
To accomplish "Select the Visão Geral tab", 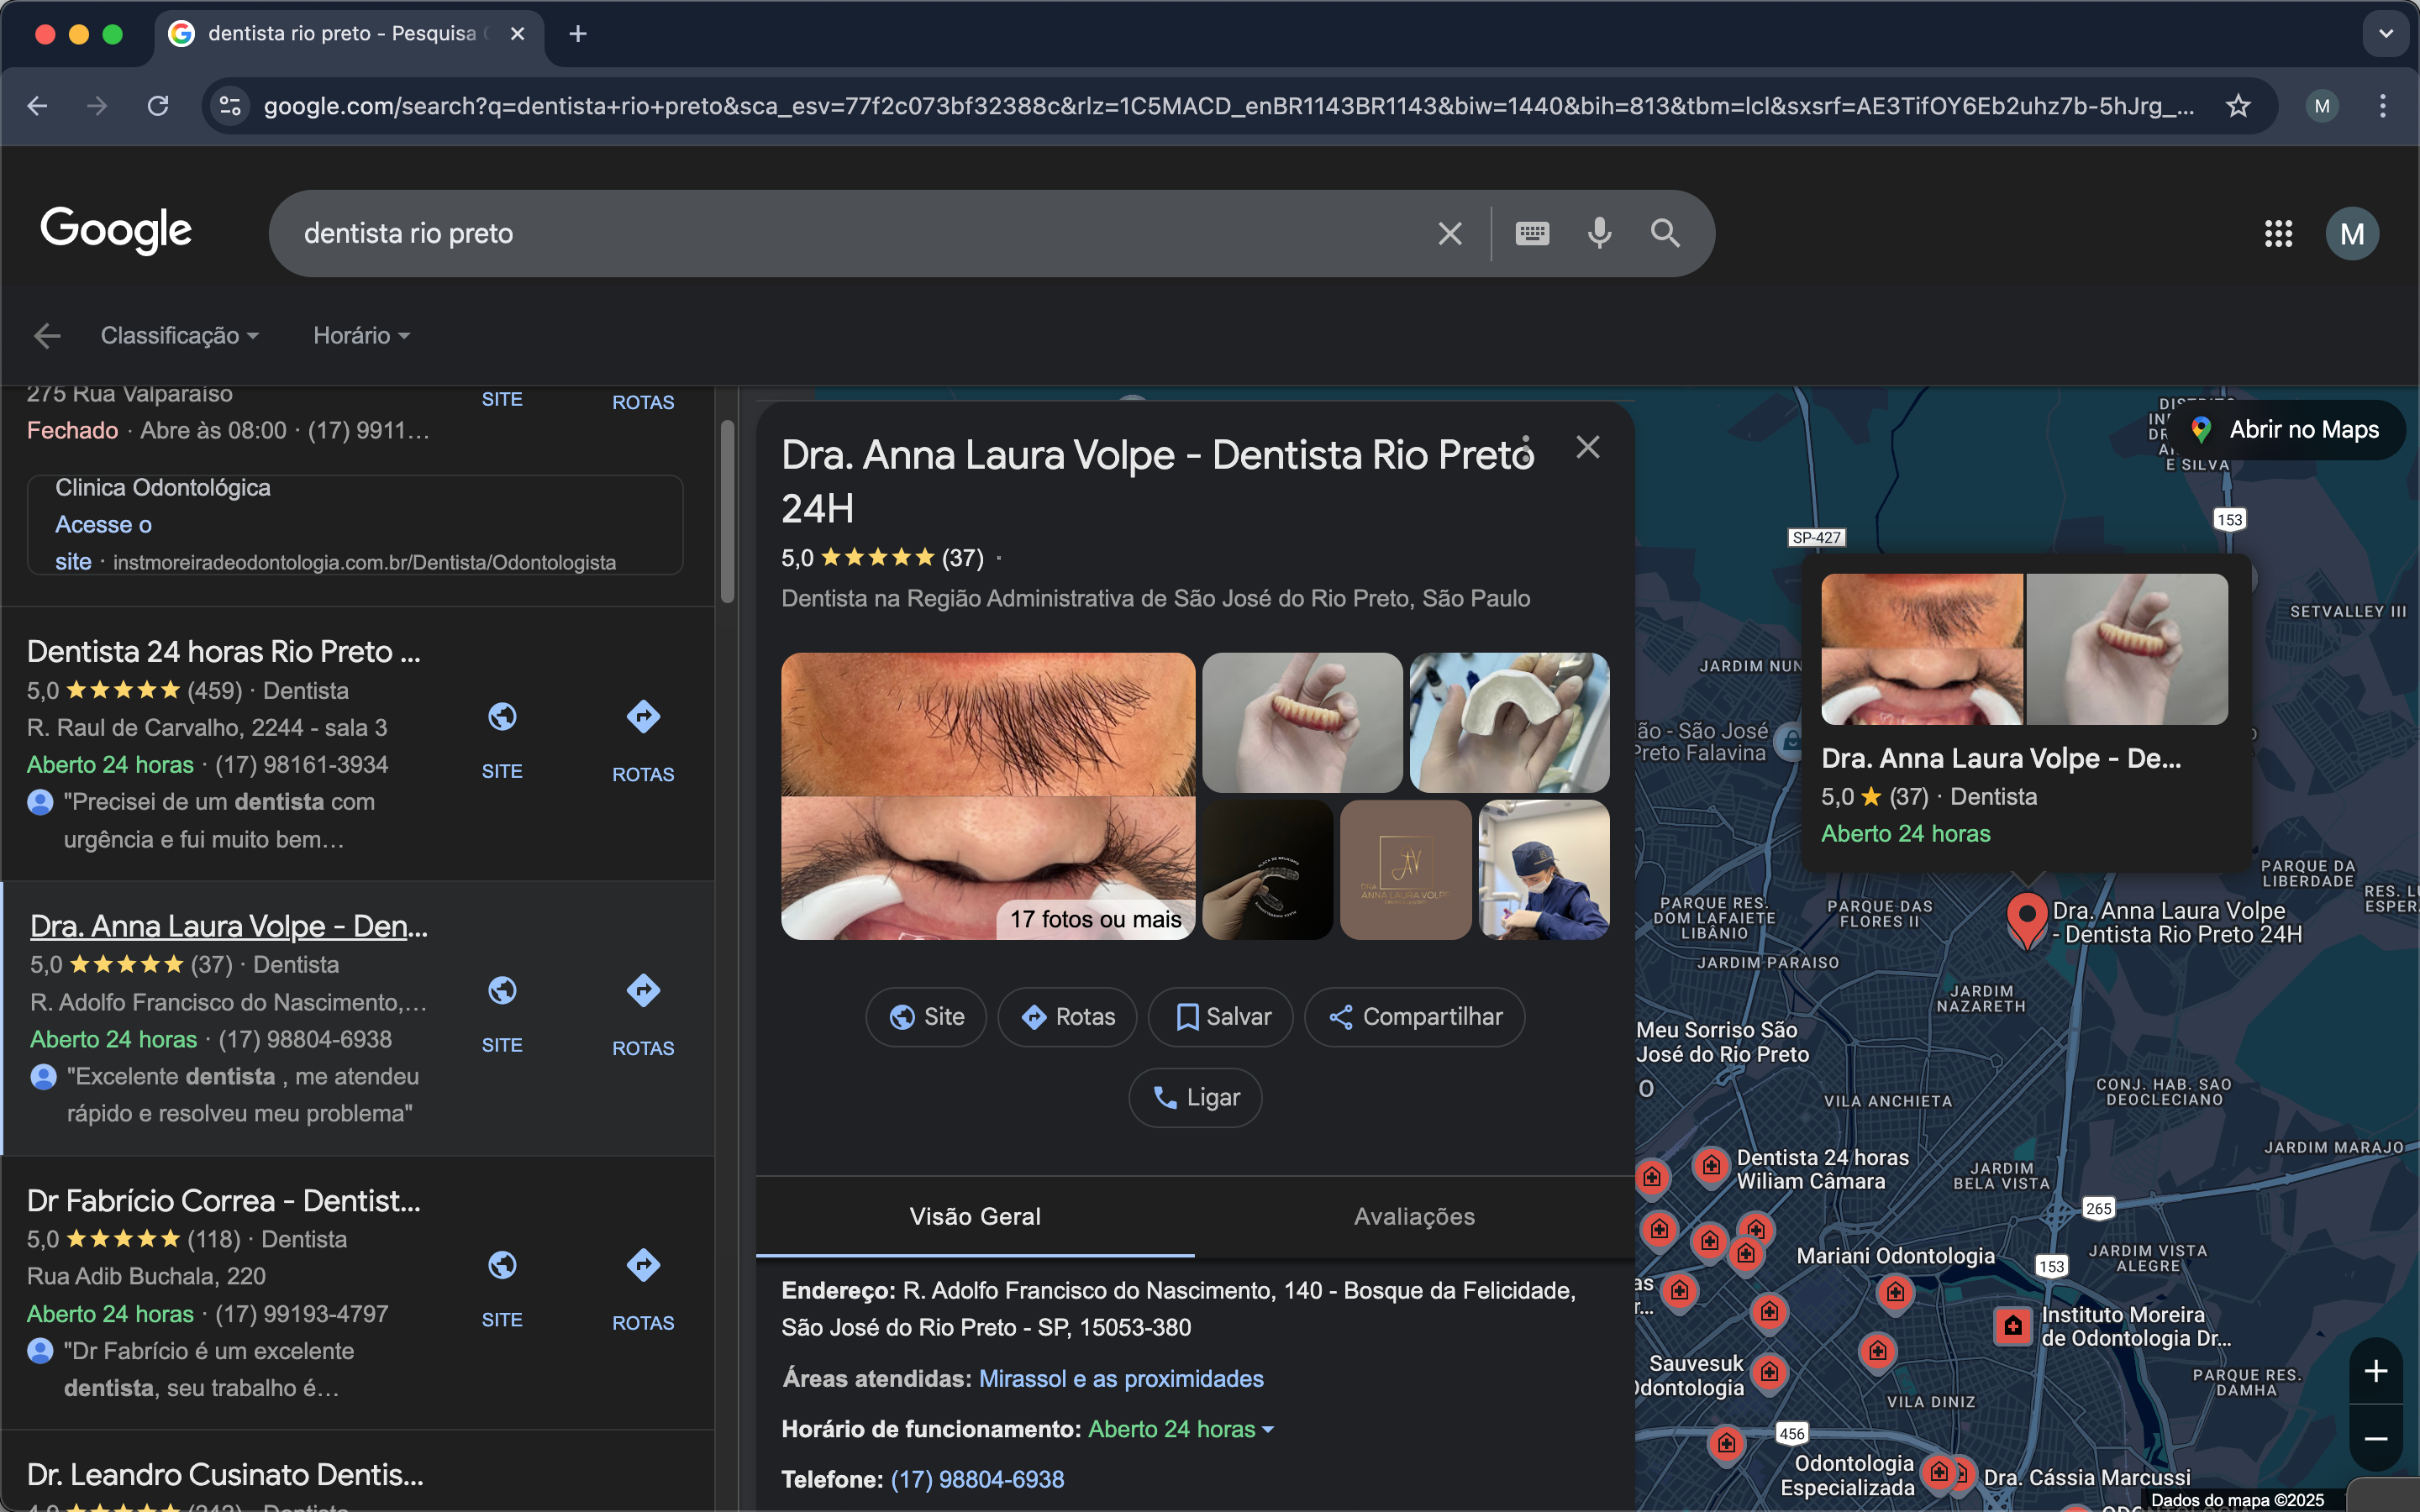I will coord(975,1216).
